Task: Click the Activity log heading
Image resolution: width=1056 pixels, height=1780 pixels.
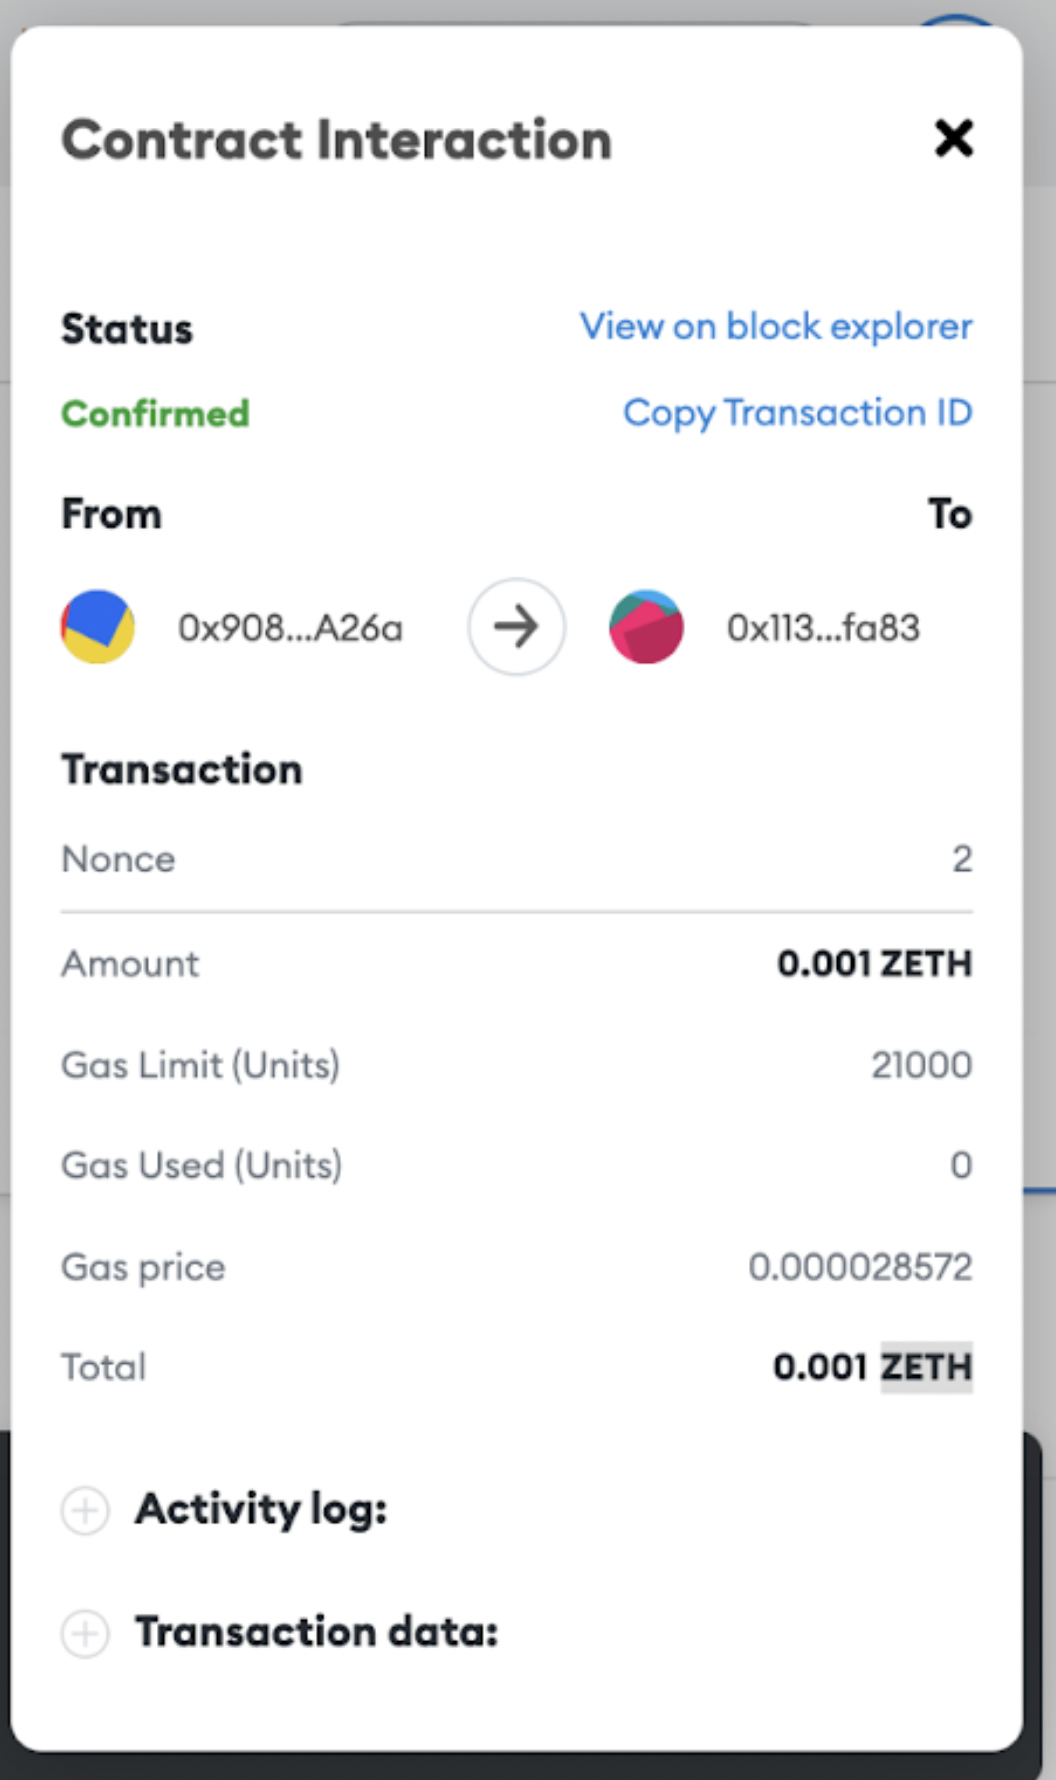Action: (261, 1509)
